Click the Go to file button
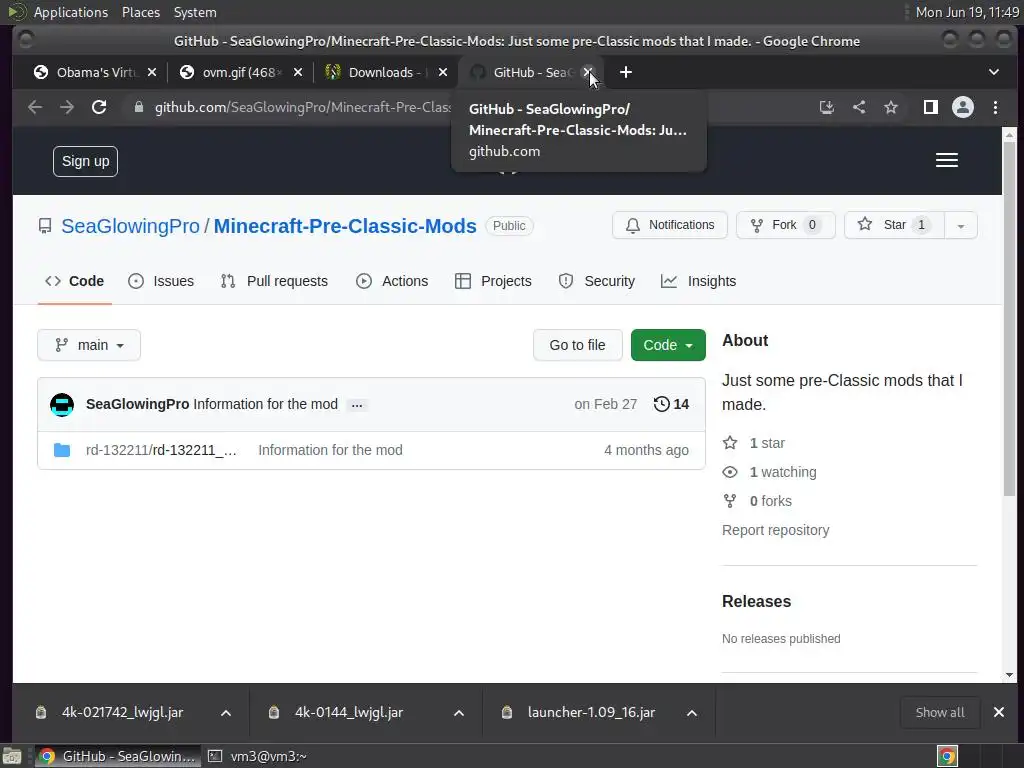Screen dimensions: 1024x768 point(577,345)
